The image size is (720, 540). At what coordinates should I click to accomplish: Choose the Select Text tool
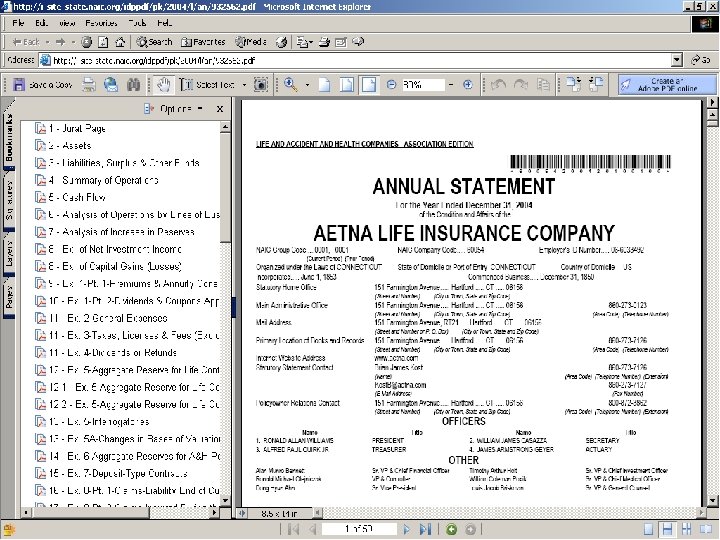[x=207, y=85]
